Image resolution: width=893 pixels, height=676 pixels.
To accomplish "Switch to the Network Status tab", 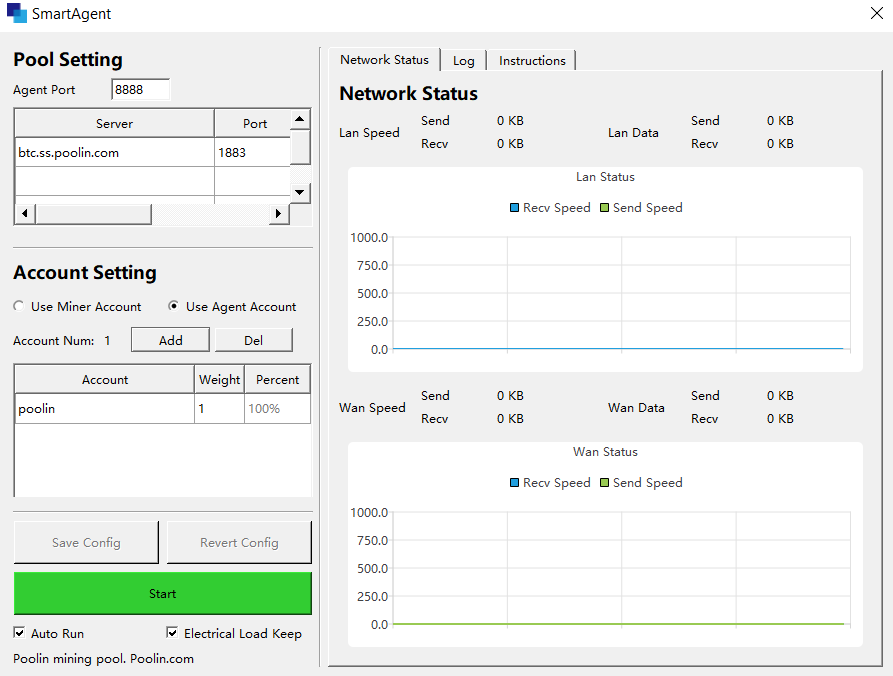I will pos(384,60).
